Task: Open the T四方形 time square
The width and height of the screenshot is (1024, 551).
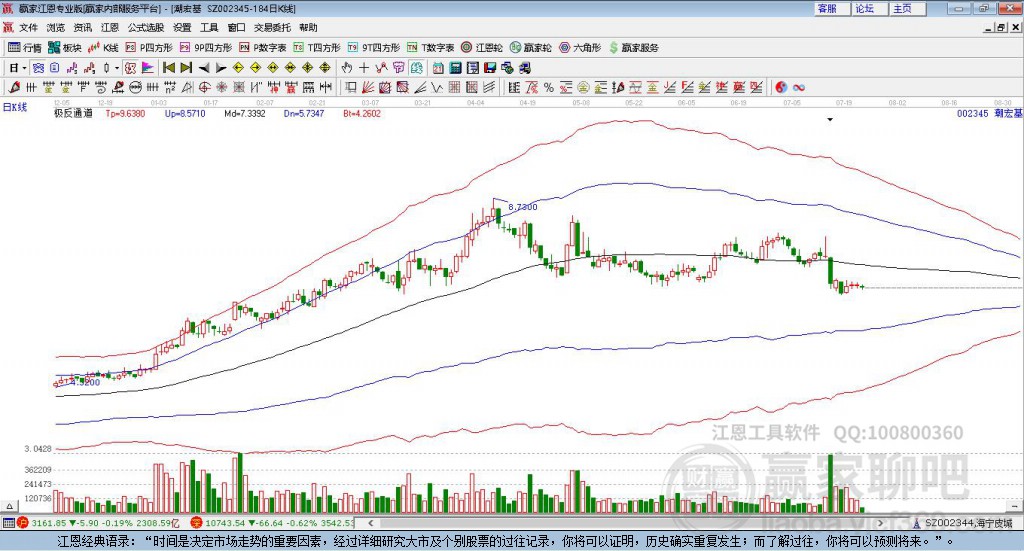Action: pyautogui.click(x=317, y=48)
